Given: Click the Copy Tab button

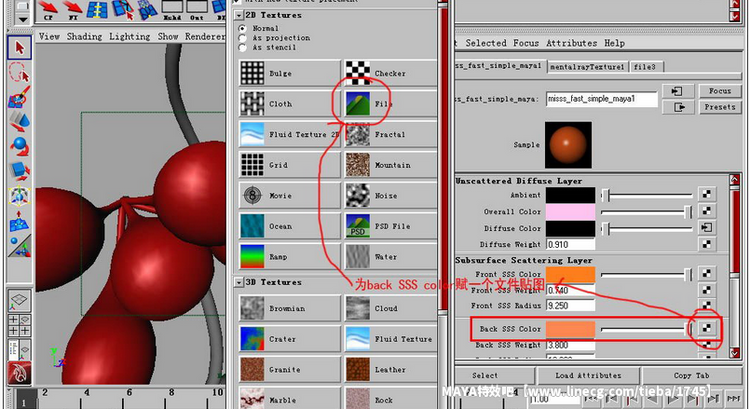Looking at the screenshot, I should 692,376.
